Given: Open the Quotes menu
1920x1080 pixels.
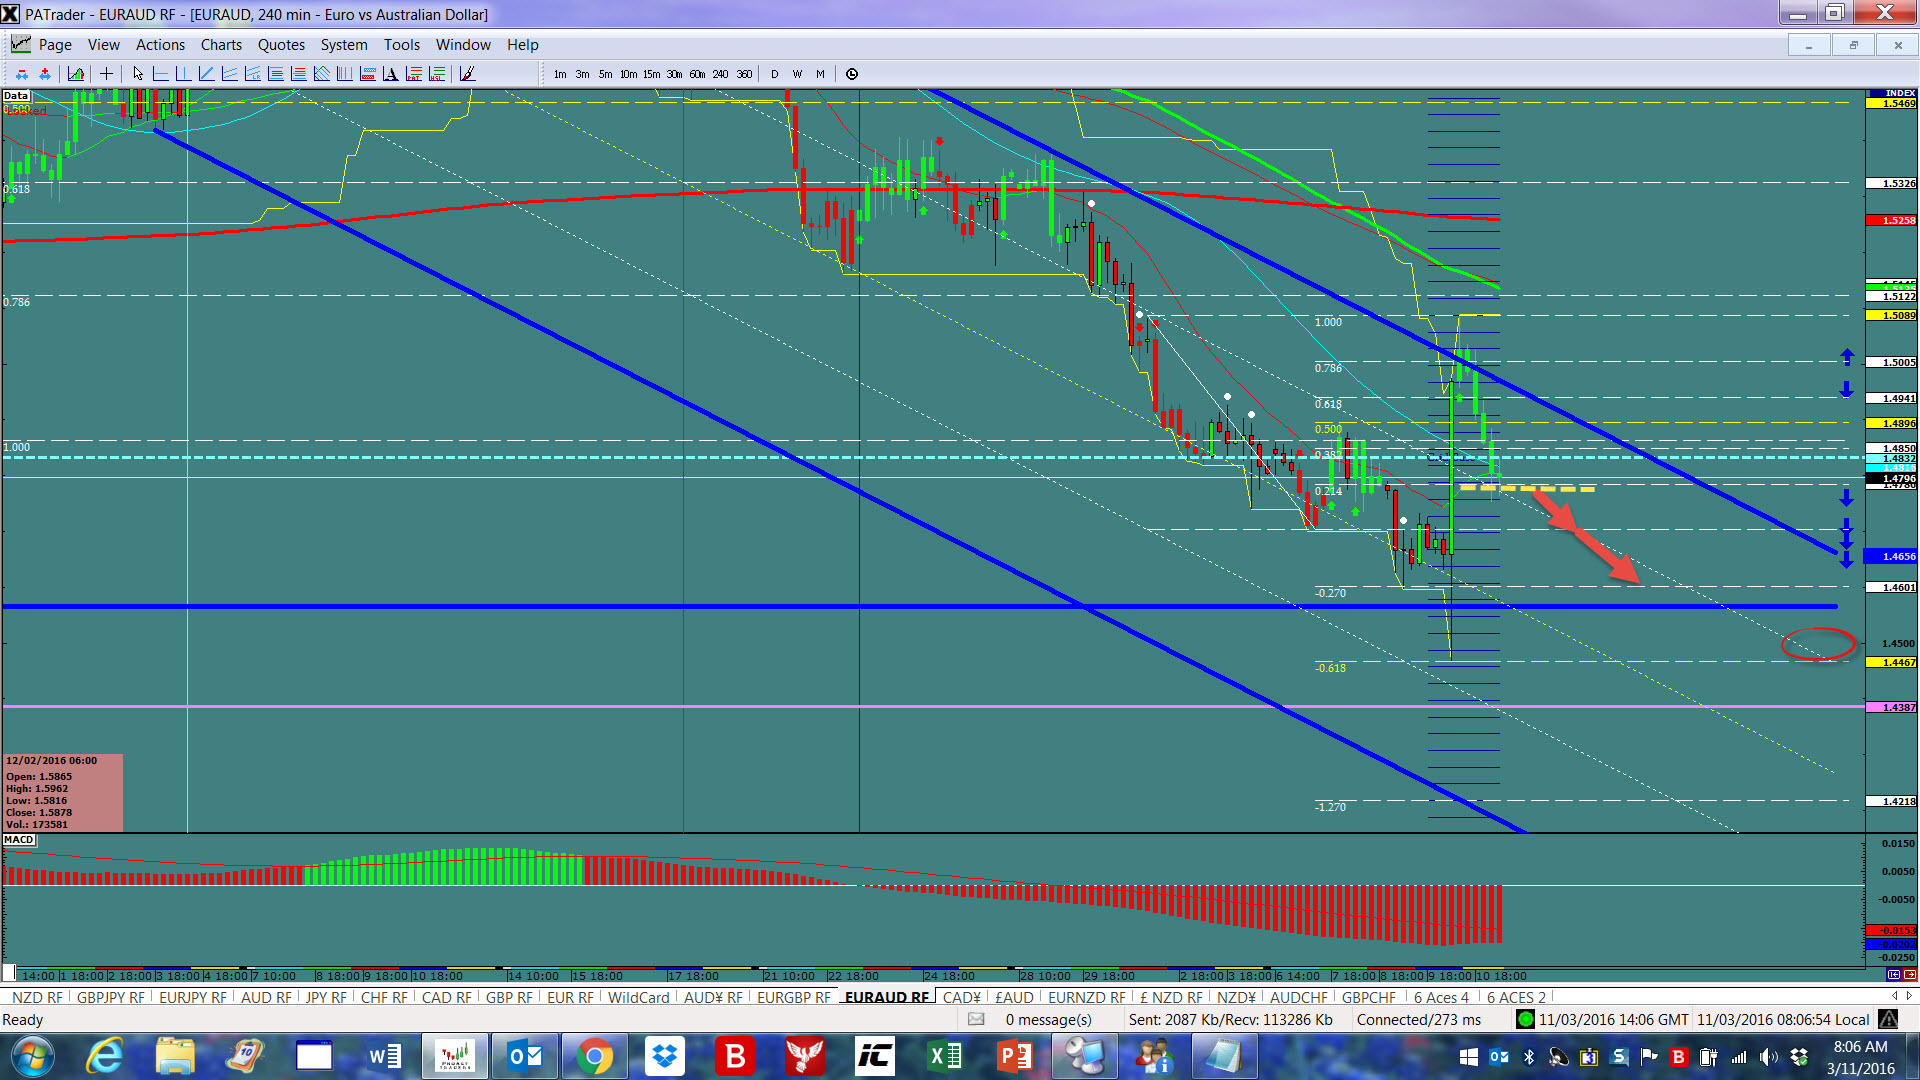Looking at the screenshot, I should [281, 44].
